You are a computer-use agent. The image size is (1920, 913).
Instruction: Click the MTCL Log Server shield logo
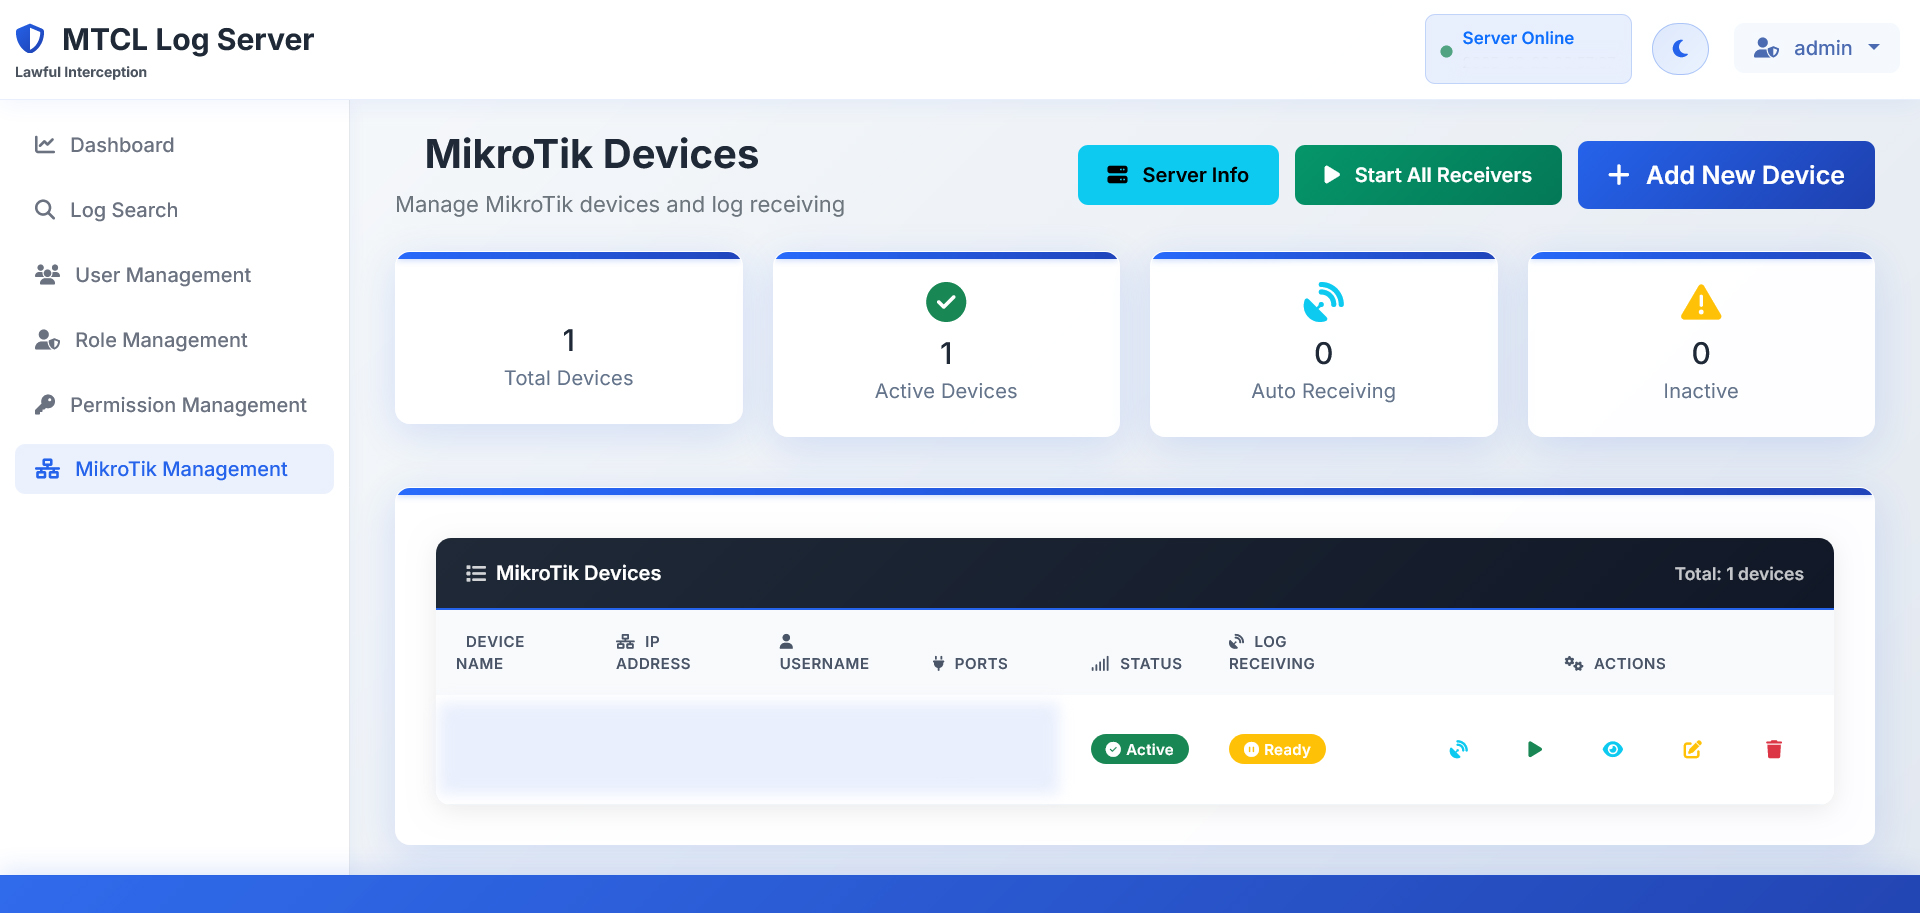pyautogui.click(x=31, y=39)
